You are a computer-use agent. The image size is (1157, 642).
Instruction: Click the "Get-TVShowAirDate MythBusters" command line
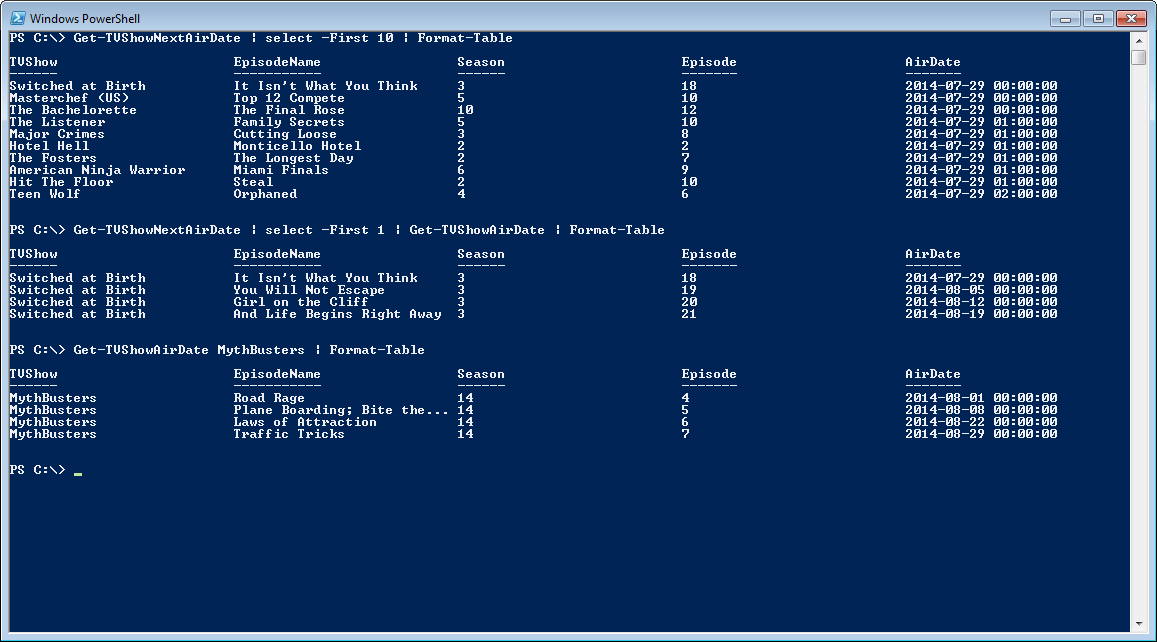pos(217,351)
